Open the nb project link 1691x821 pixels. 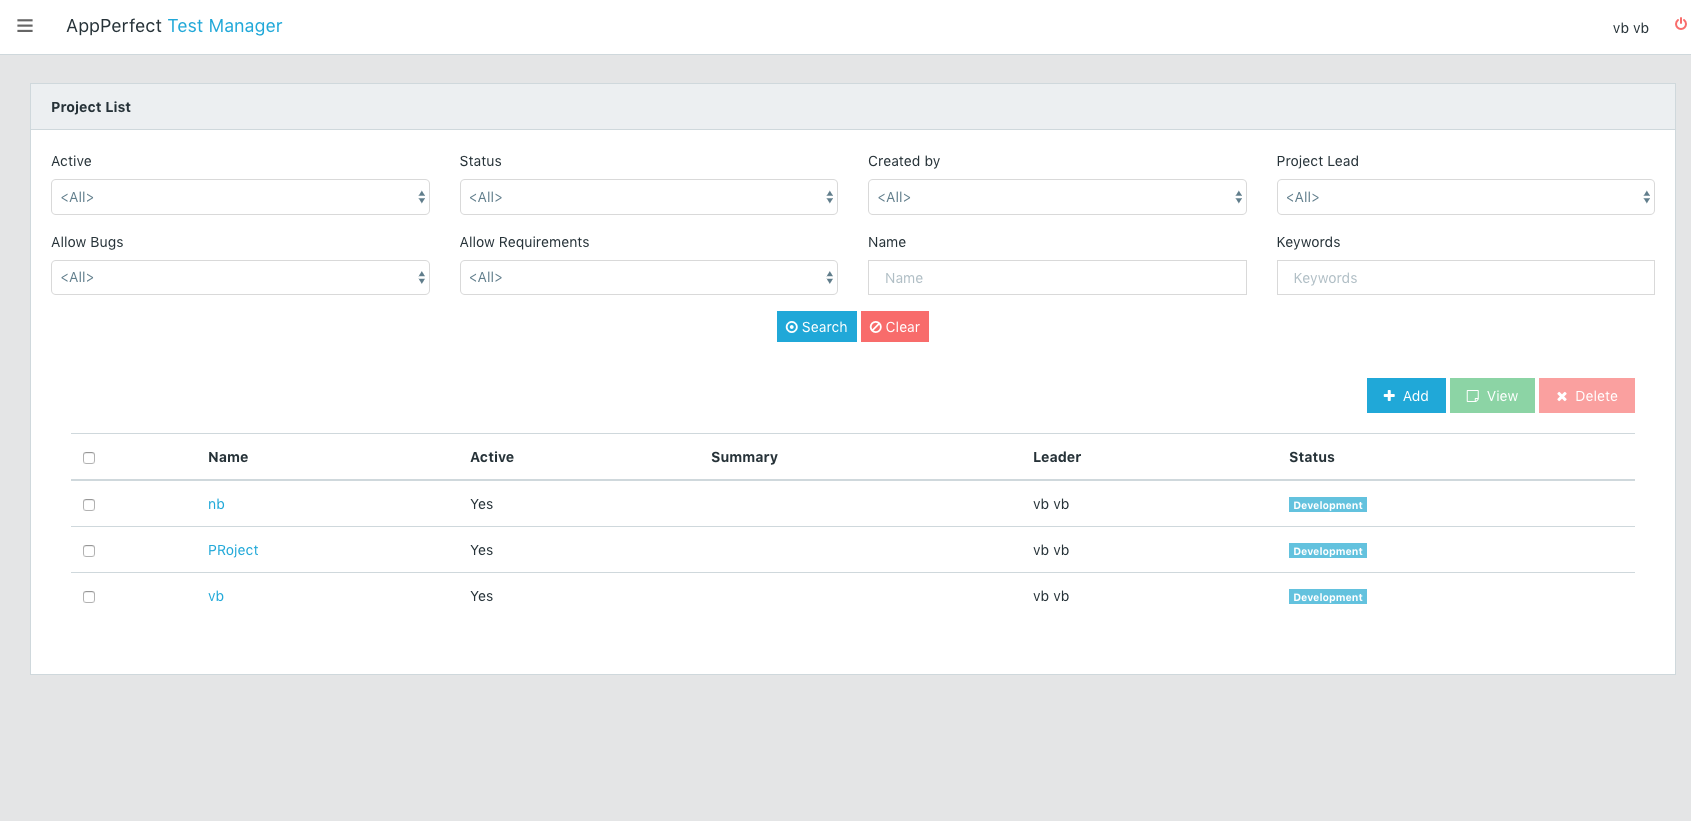click(216, 504)
